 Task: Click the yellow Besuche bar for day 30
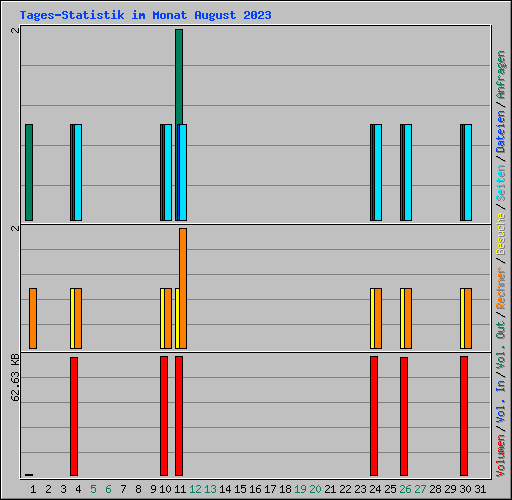coord(462,318)
